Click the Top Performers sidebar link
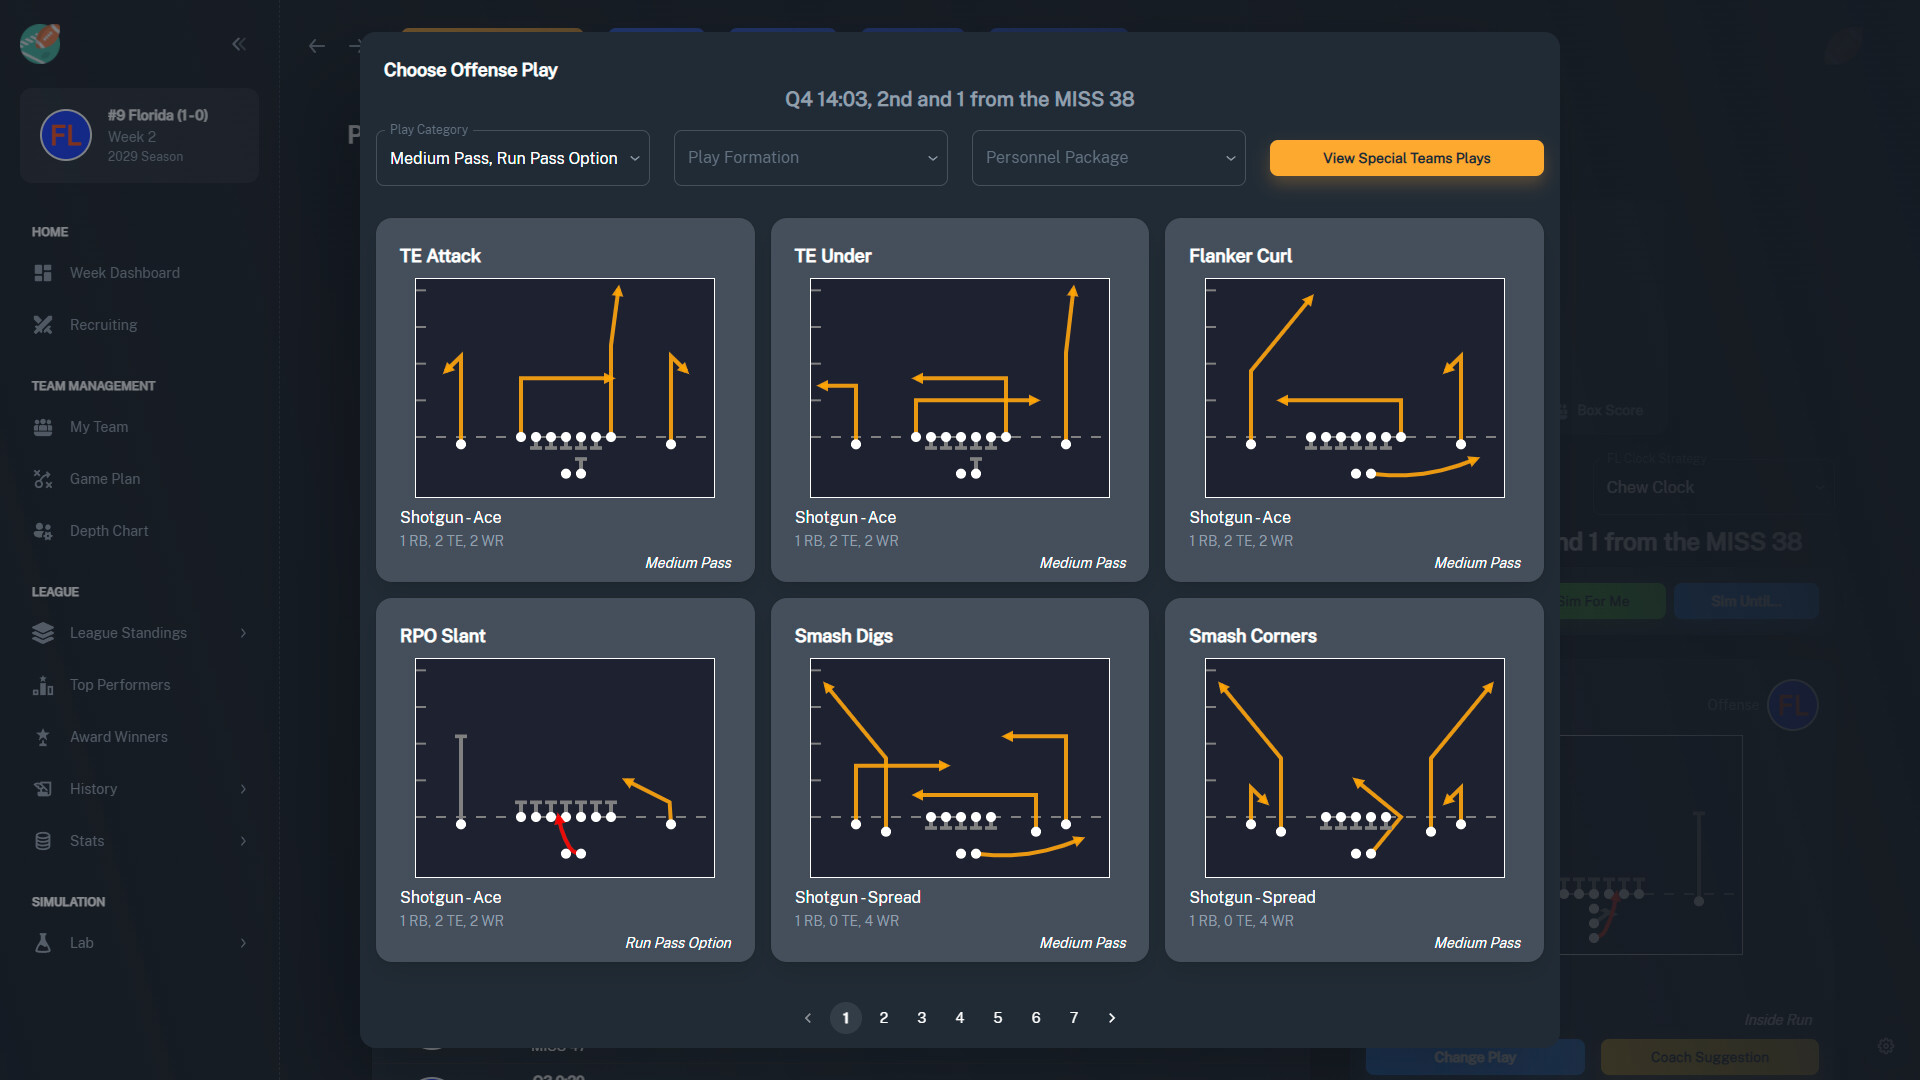 (x=120, y=684)
